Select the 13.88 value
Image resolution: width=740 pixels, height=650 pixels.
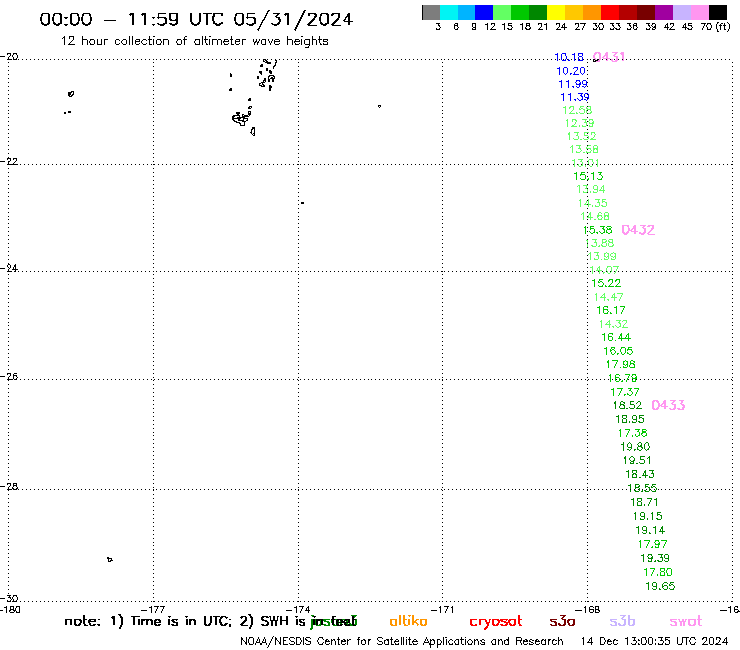coord(600,243)
